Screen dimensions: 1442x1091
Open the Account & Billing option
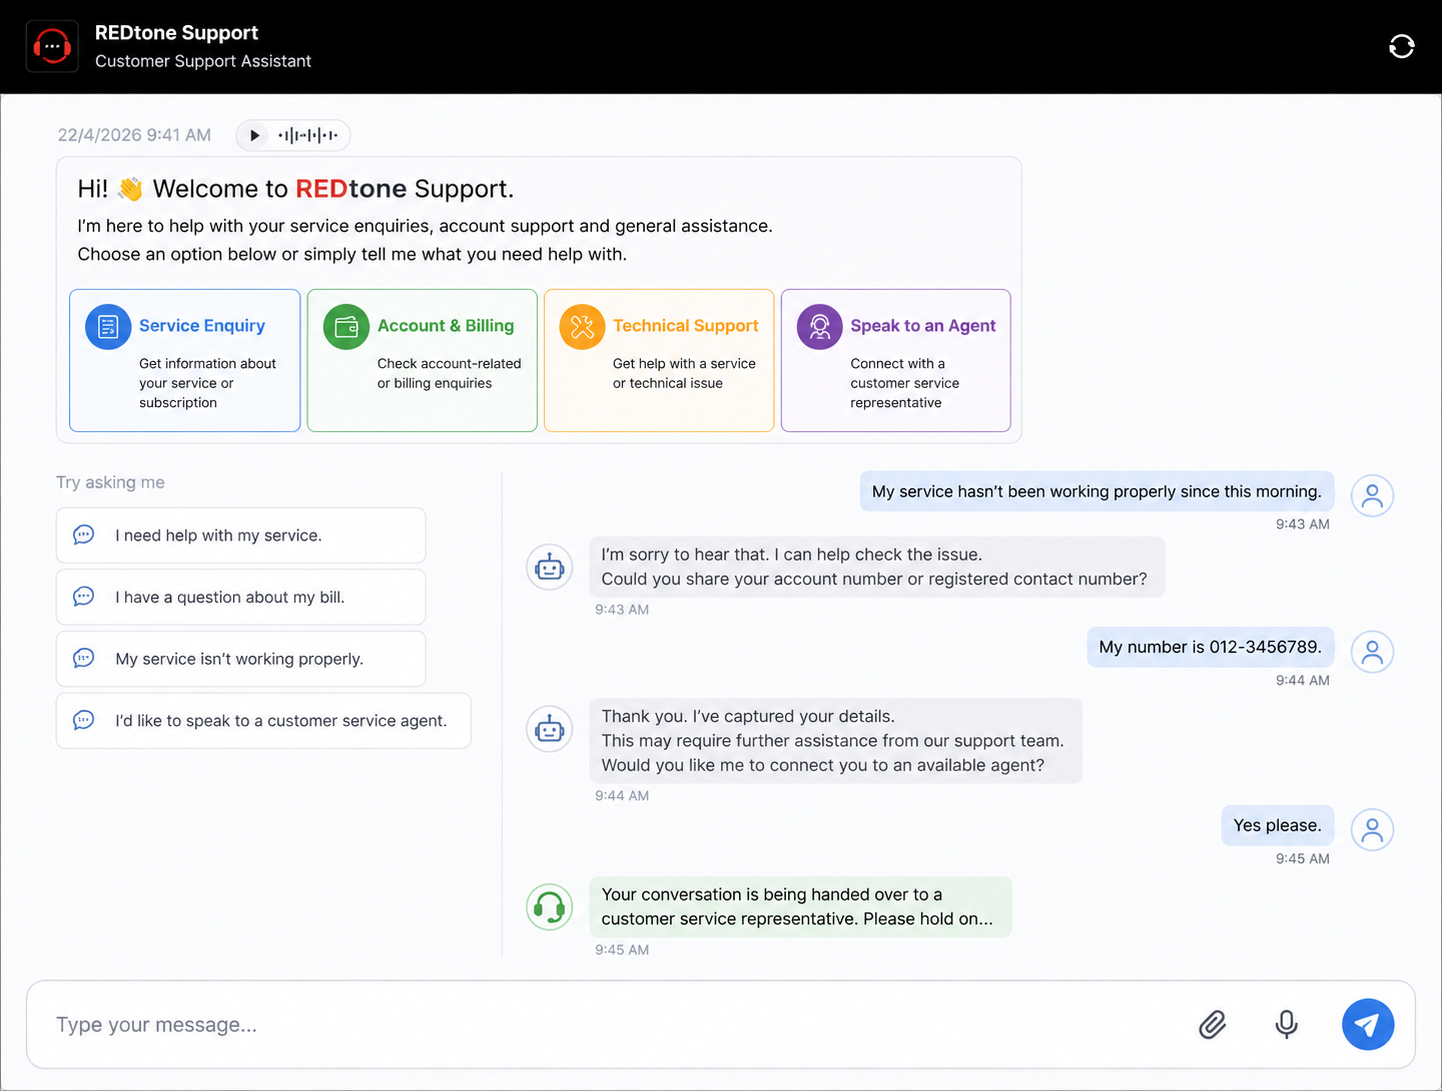coord(422,361)
